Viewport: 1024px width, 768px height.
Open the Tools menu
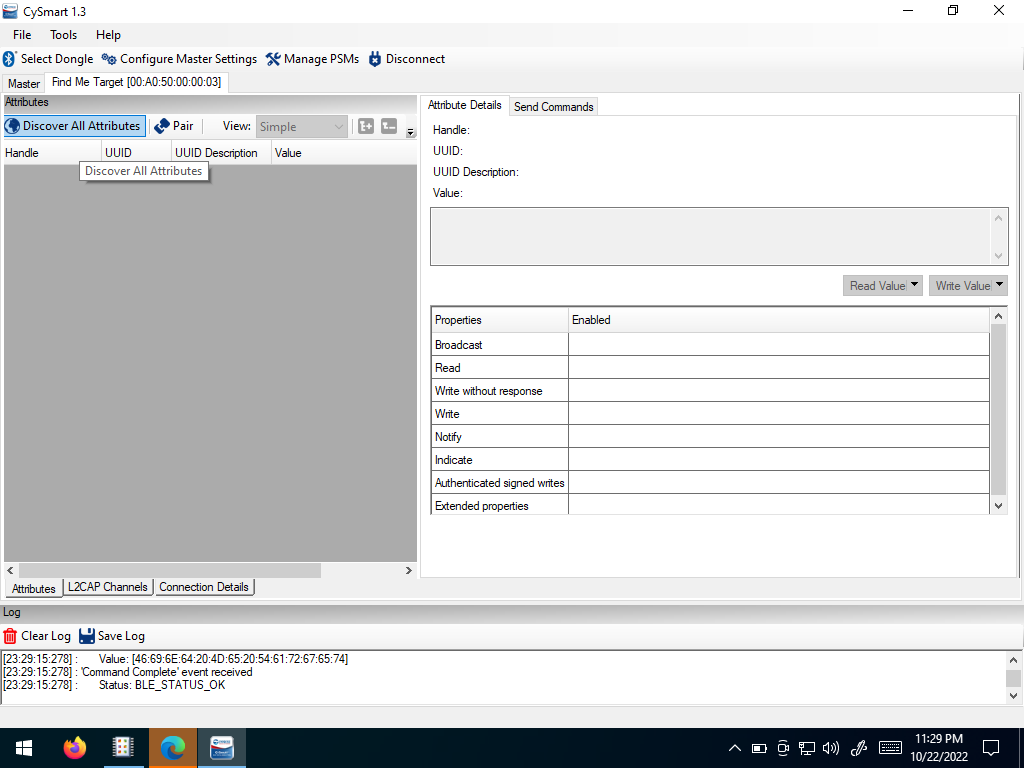63,35
